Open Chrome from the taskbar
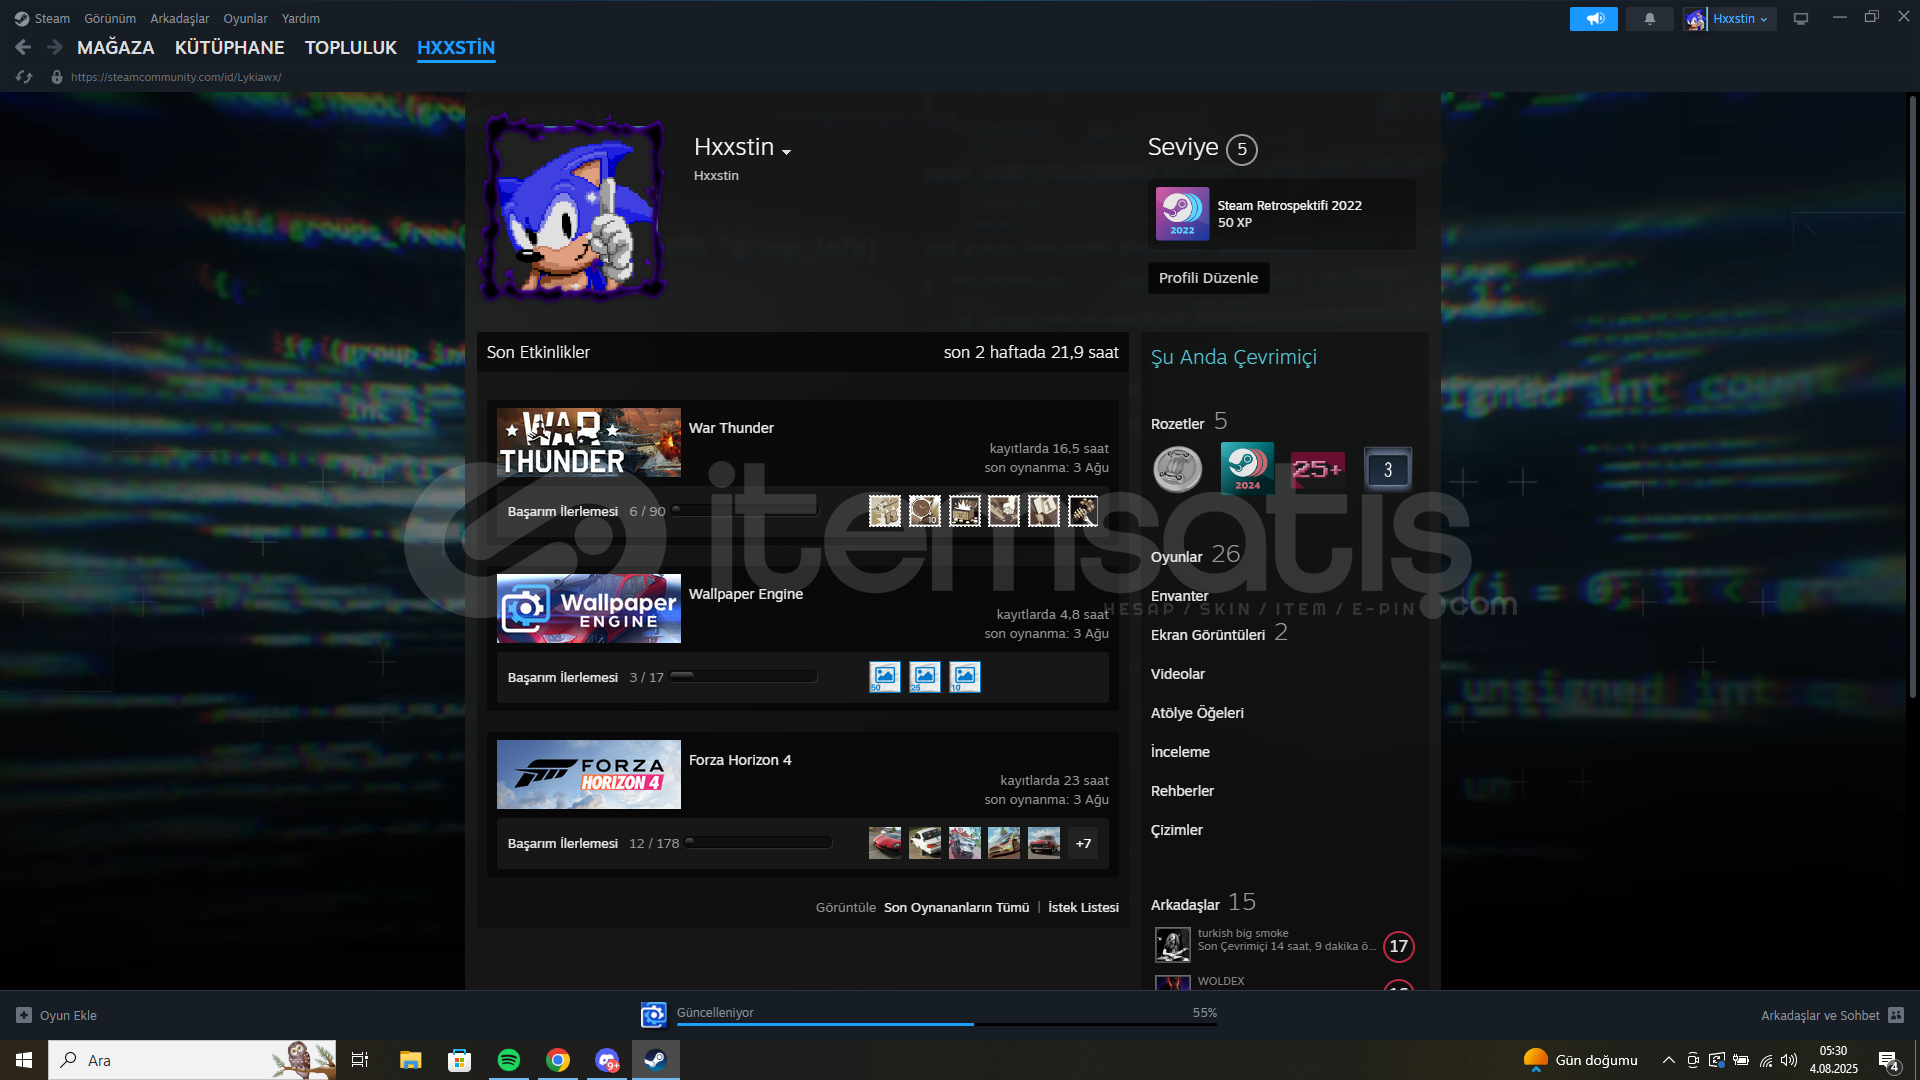The height and width of the screenshot is (1080, 1920). [558, 1060]
